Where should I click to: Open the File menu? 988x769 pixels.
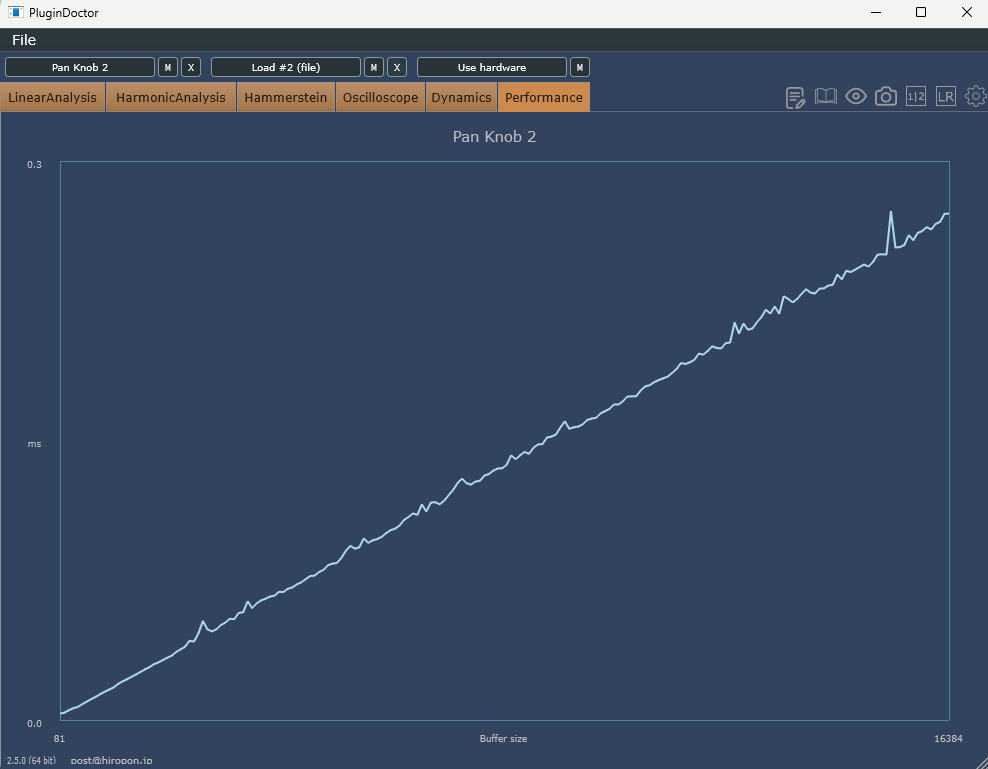(x=24, y=40)
